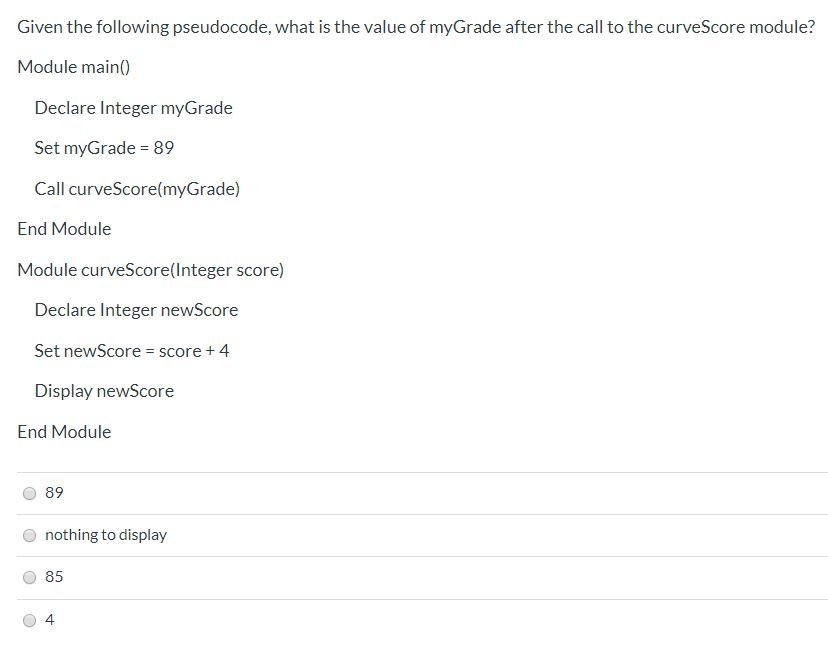Image resolution: width=828 pixels, height=653 pixels.
Task: Pick the radio button for answer 4
Action: 30,620
